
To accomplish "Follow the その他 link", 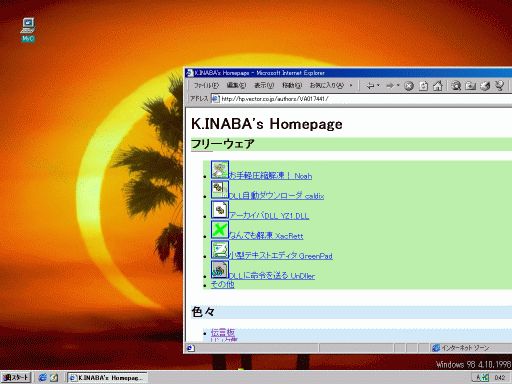I will [x=223, y=284].
